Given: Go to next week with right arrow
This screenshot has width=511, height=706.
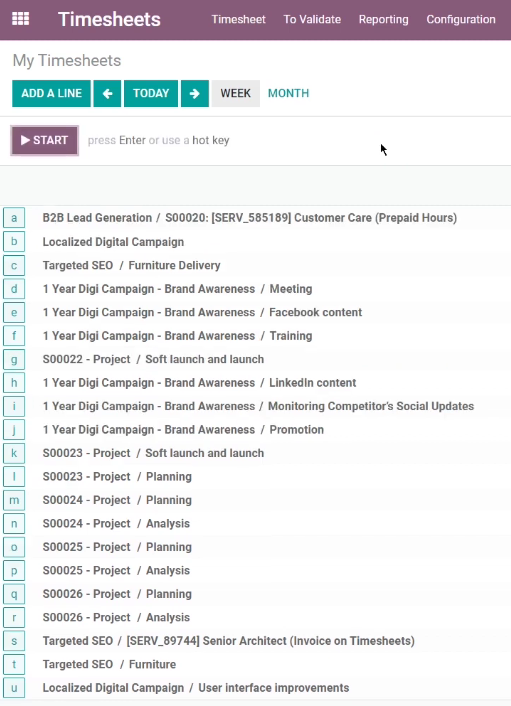Looking at the screenshot, I should click(195, 93).
